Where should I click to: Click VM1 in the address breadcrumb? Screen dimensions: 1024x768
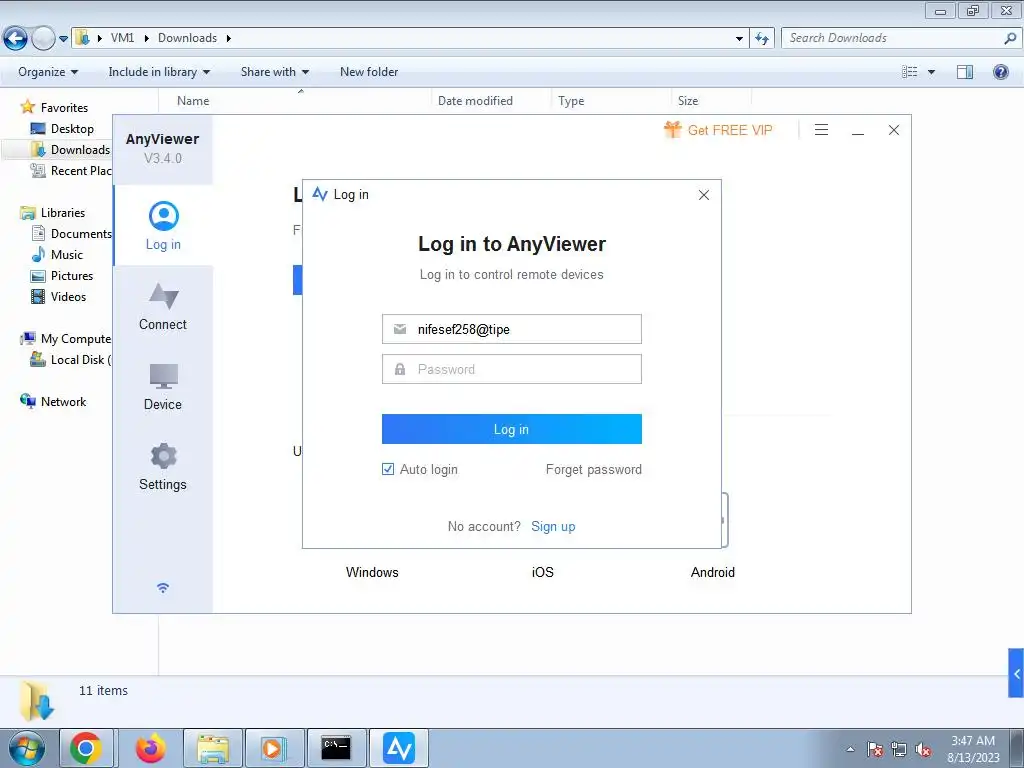(122, 38)
